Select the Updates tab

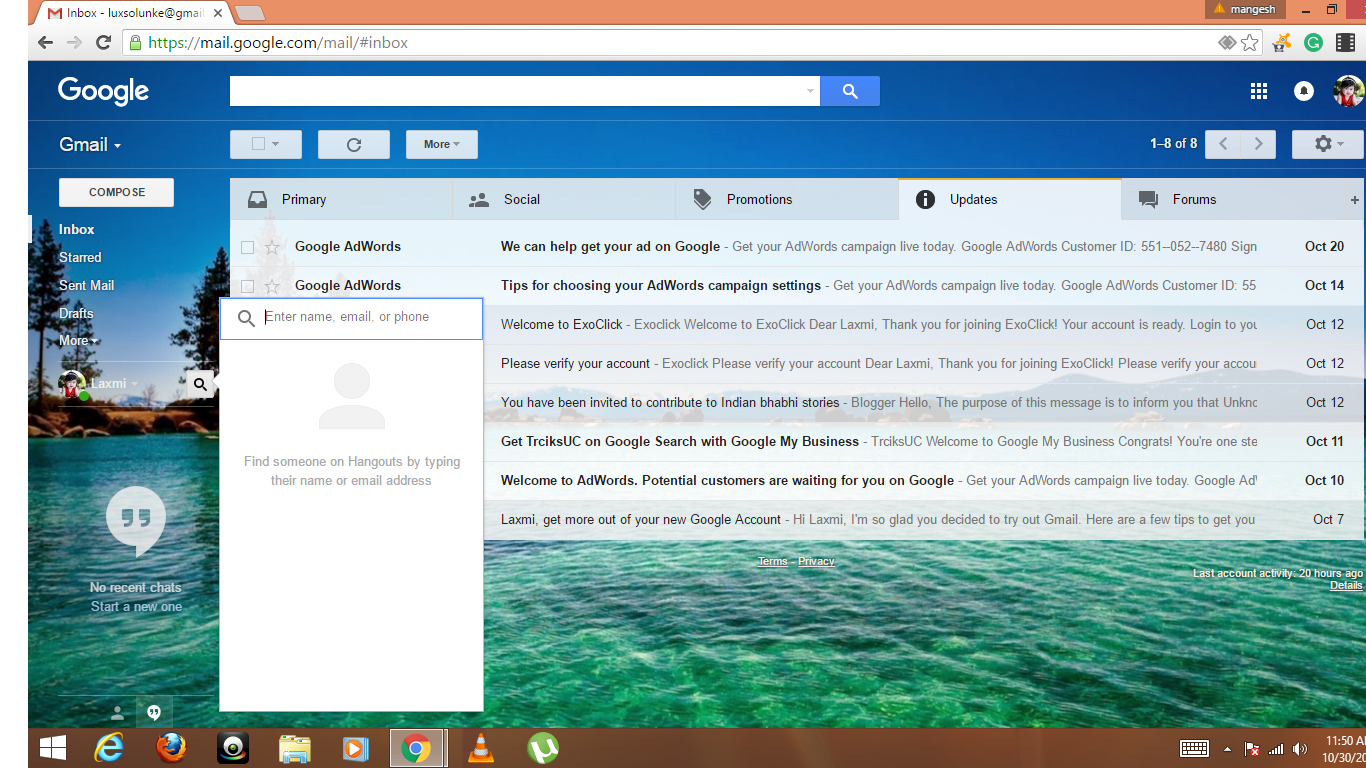click(1010, 199)
